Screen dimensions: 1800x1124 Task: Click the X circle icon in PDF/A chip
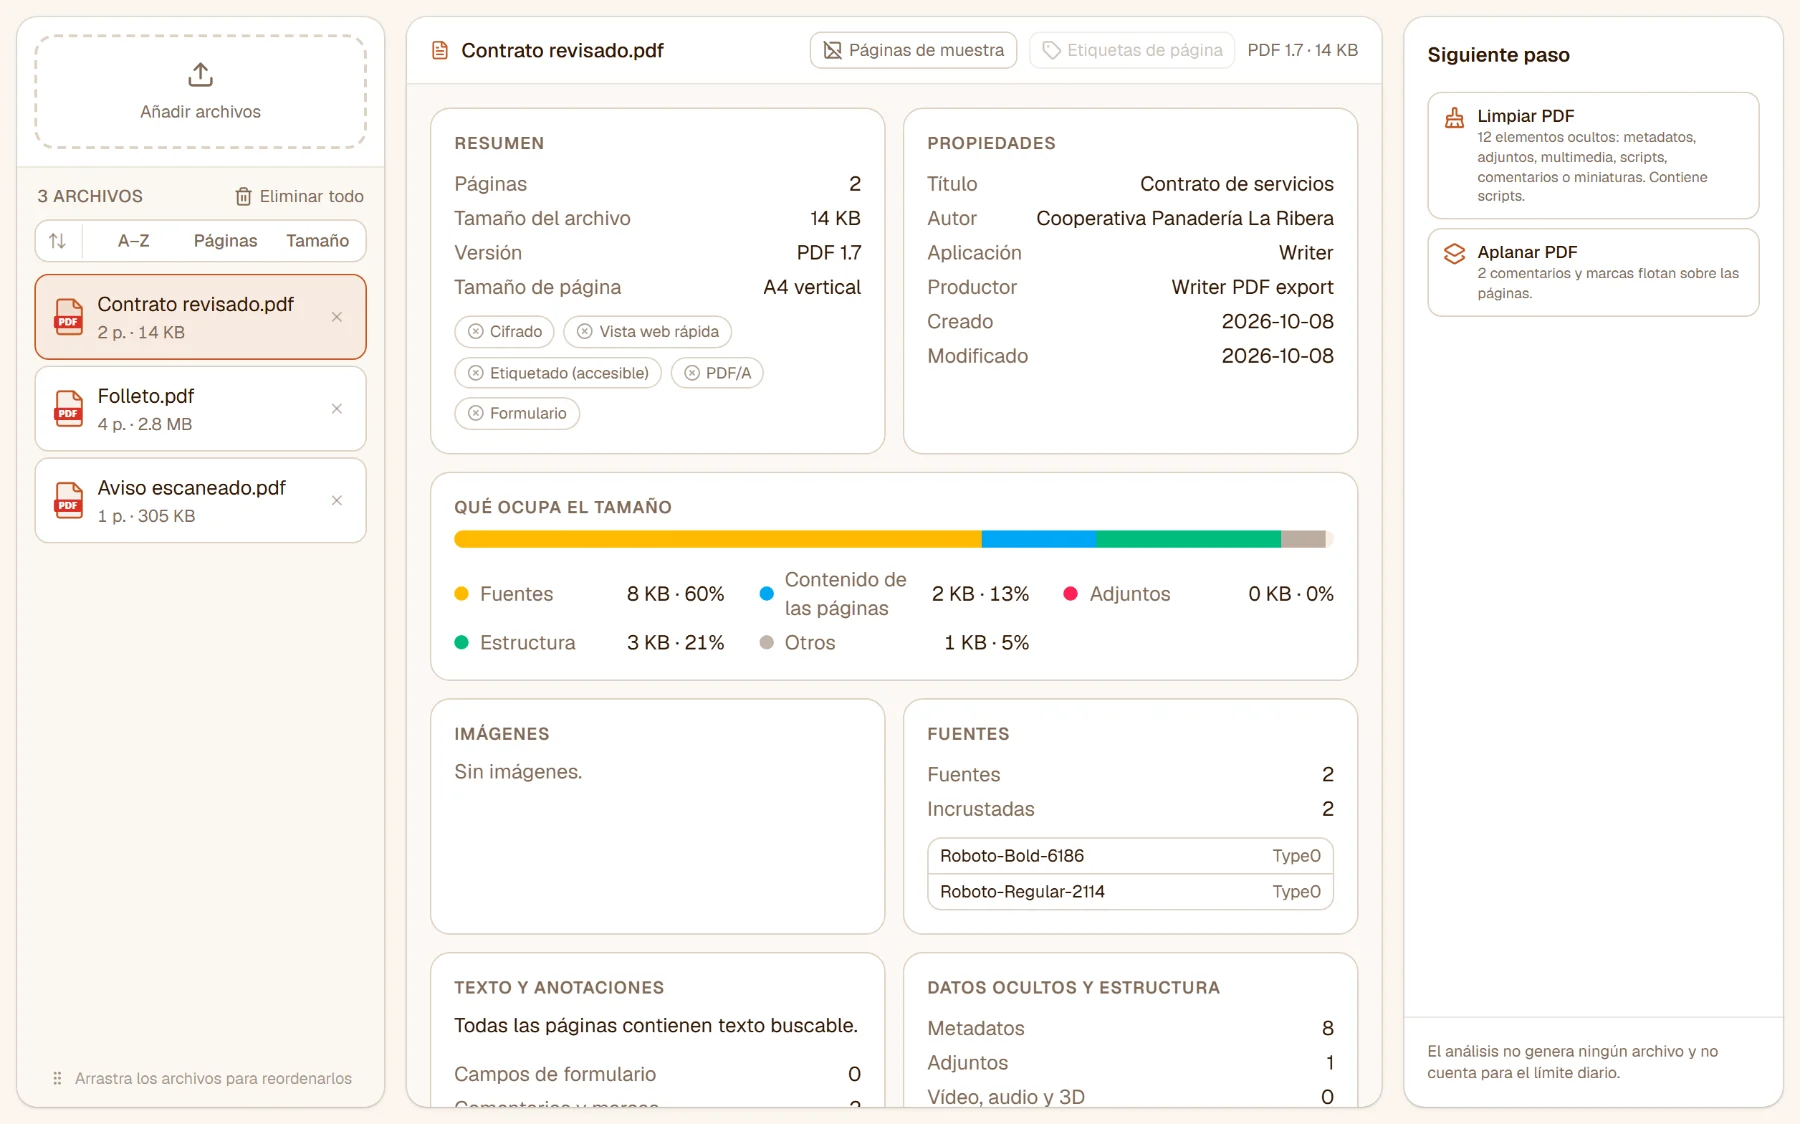pyautogui.click(x=692, y=373)
